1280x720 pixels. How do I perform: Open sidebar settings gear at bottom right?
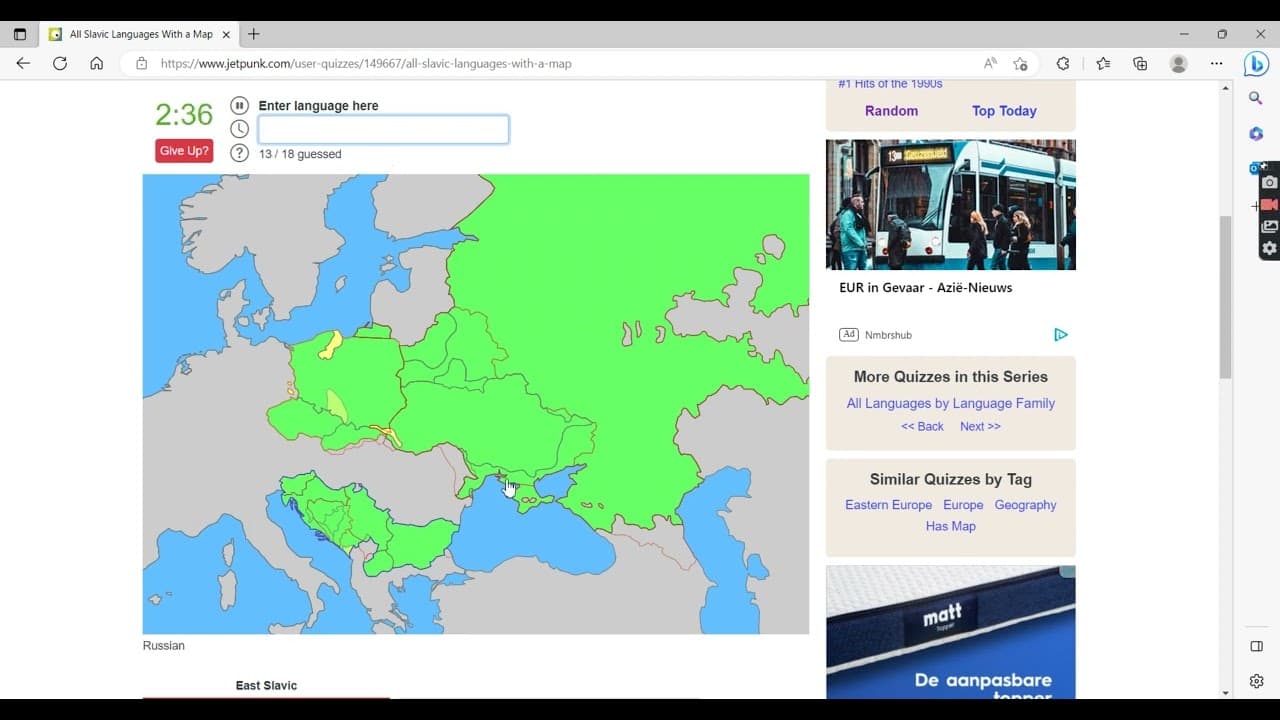pos(1256,681)
